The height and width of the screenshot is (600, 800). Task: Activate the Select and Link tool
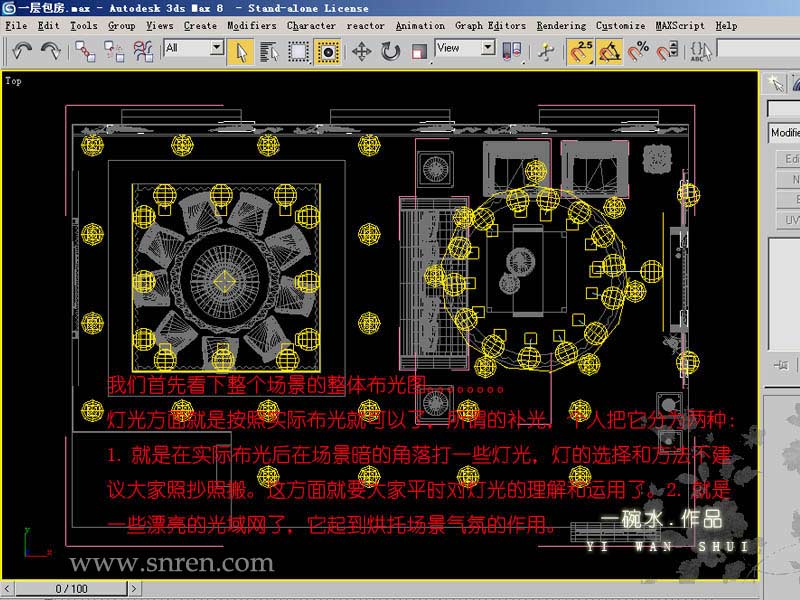tap(85, 51)
